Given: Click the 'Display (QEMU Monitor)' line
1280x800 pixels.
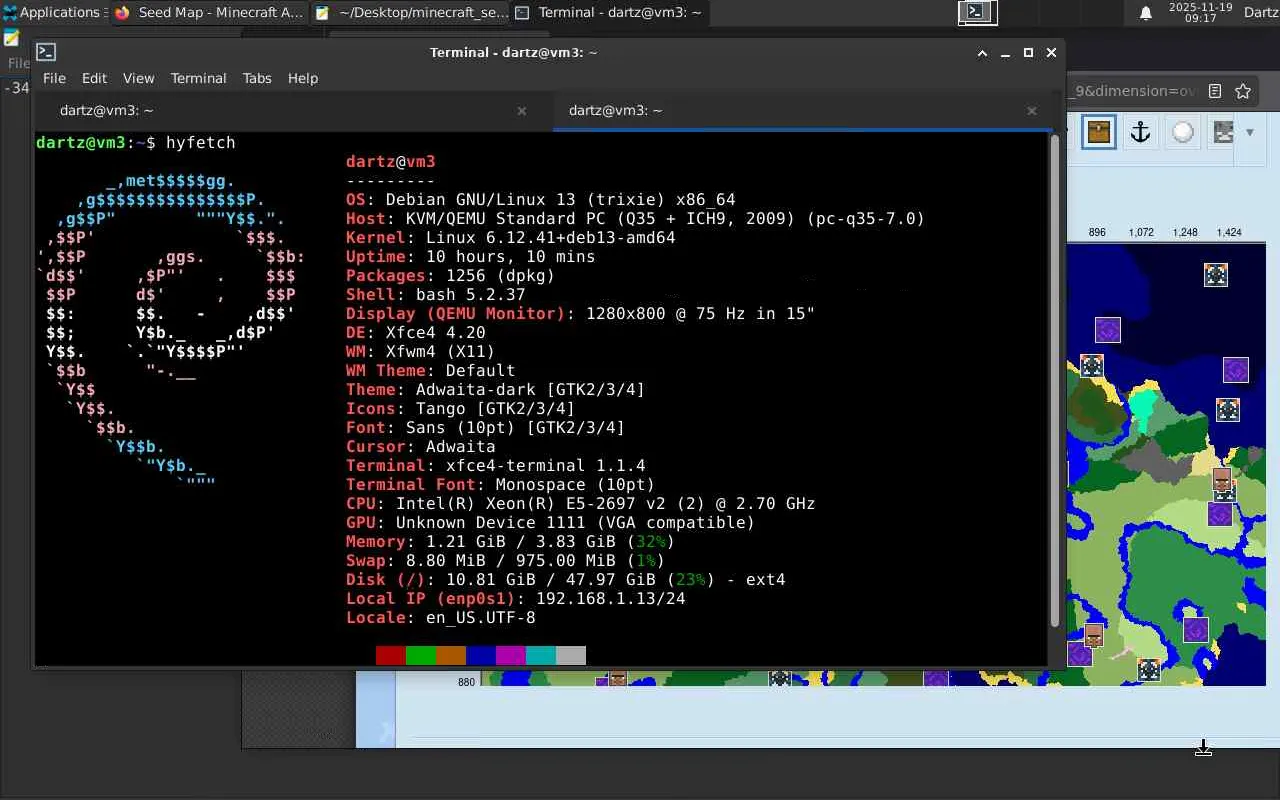Looking at the screenshot, I should coord(580,314).
